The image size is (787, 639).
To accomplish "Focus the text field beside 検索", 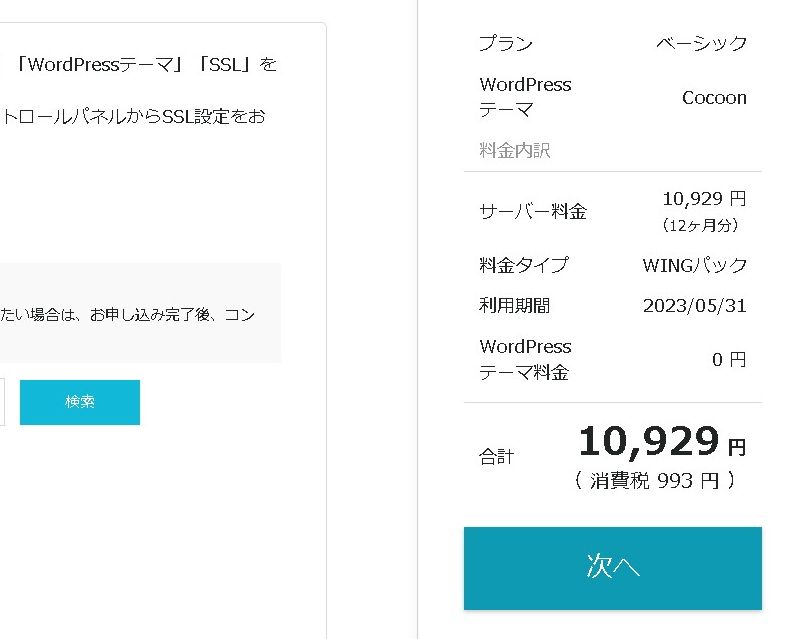I will (2, 402).
